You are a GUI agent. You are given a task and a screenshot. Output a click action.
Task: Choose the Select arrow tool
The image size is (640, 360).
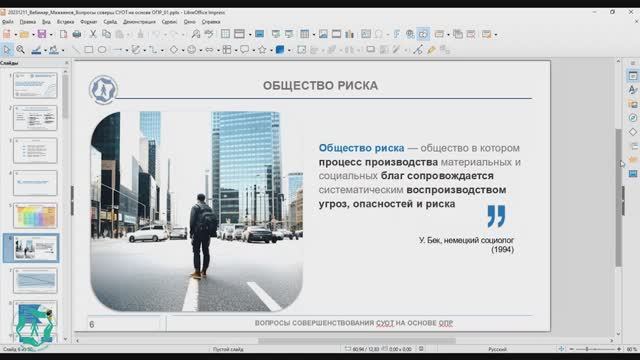point(7,50)
